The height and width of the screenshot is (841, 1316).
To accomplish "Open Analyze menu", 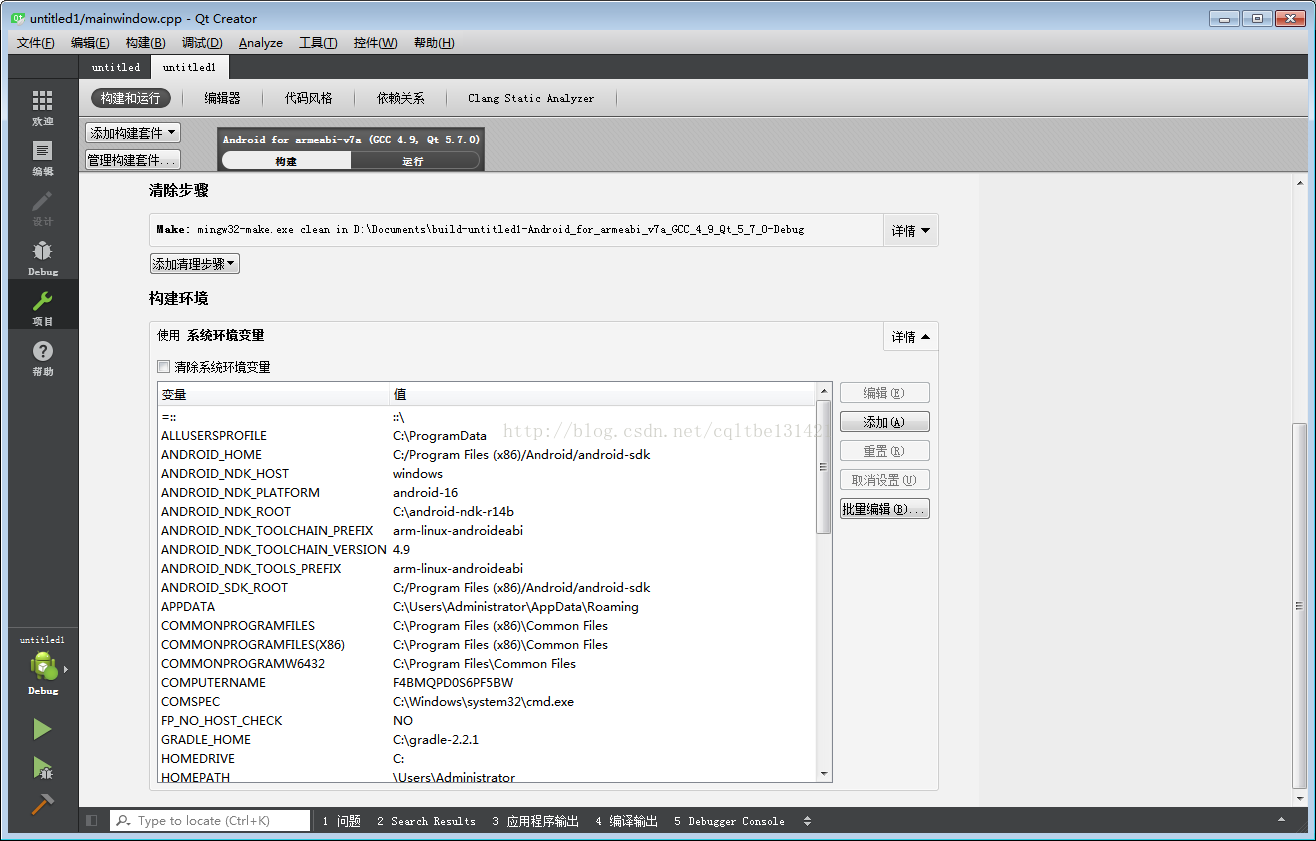I will coord(261,43).
